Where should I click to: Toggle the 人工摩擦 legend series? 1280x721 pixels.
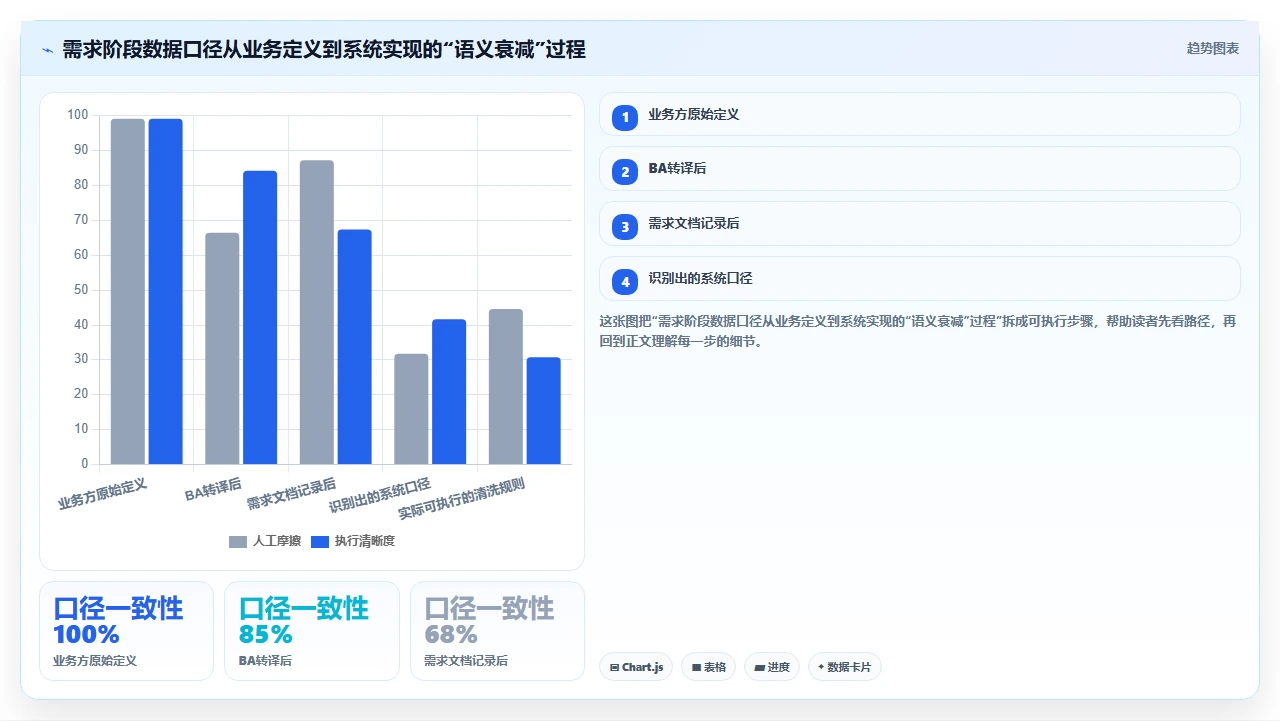[x=265, y=541]
